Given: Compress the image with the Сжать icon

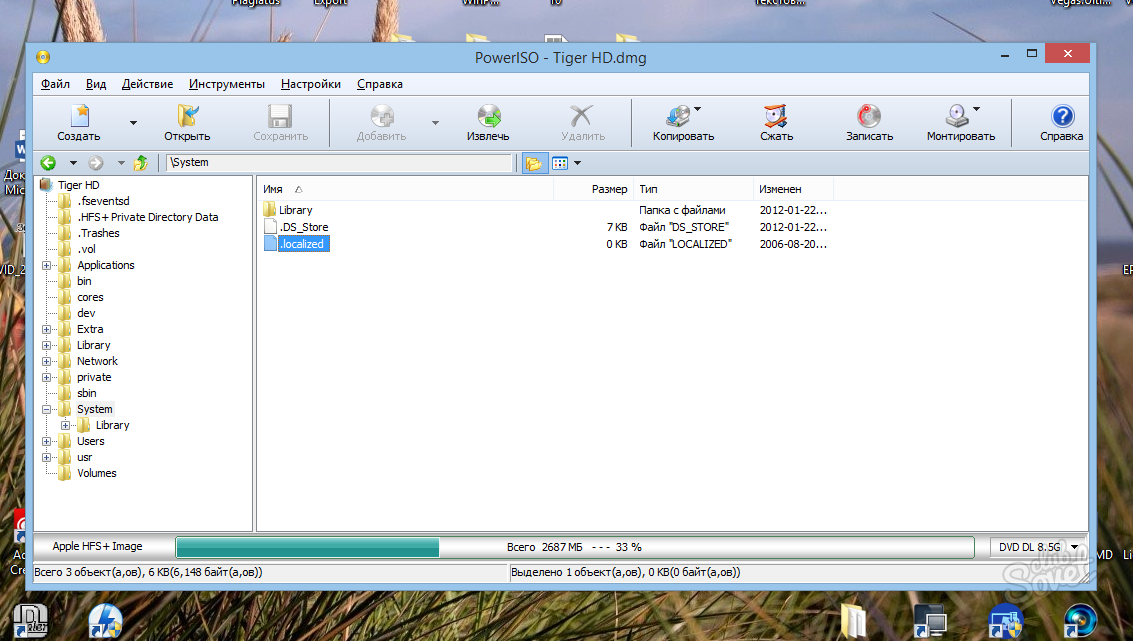Looking at the screenshot, I should point(776,116).
